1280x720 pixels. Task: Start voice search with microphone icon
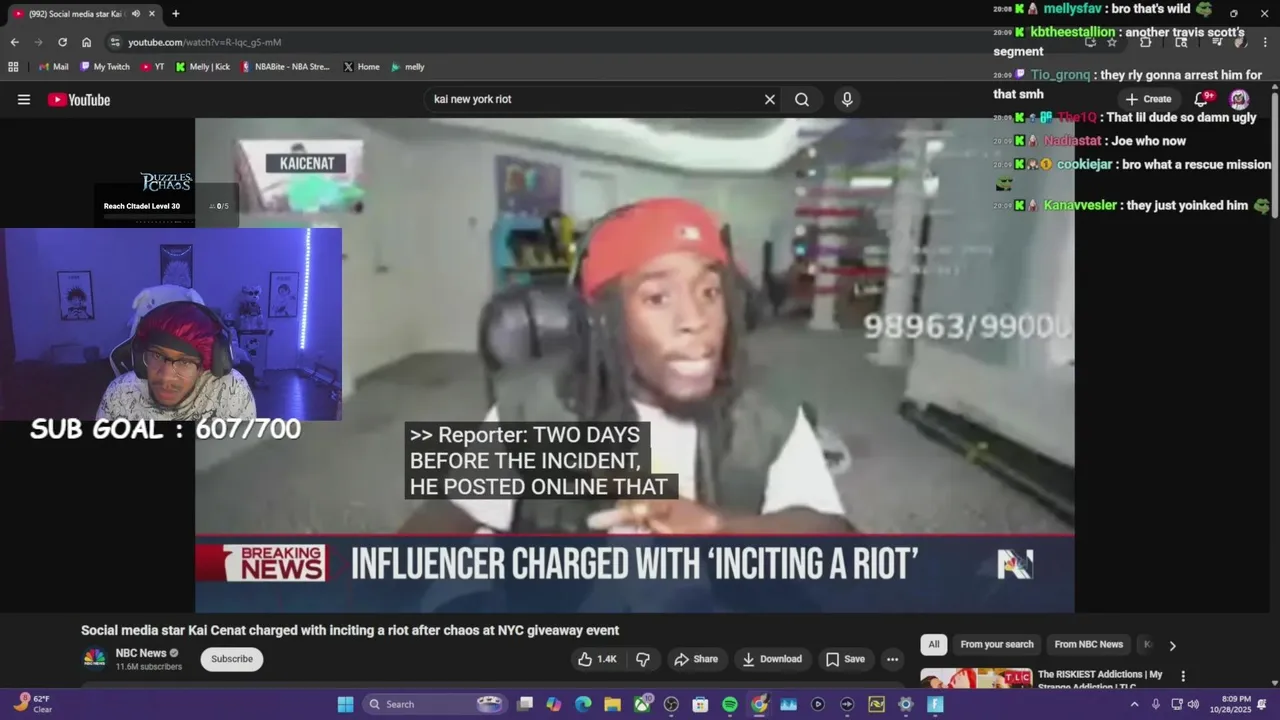[x=847, y=99]
